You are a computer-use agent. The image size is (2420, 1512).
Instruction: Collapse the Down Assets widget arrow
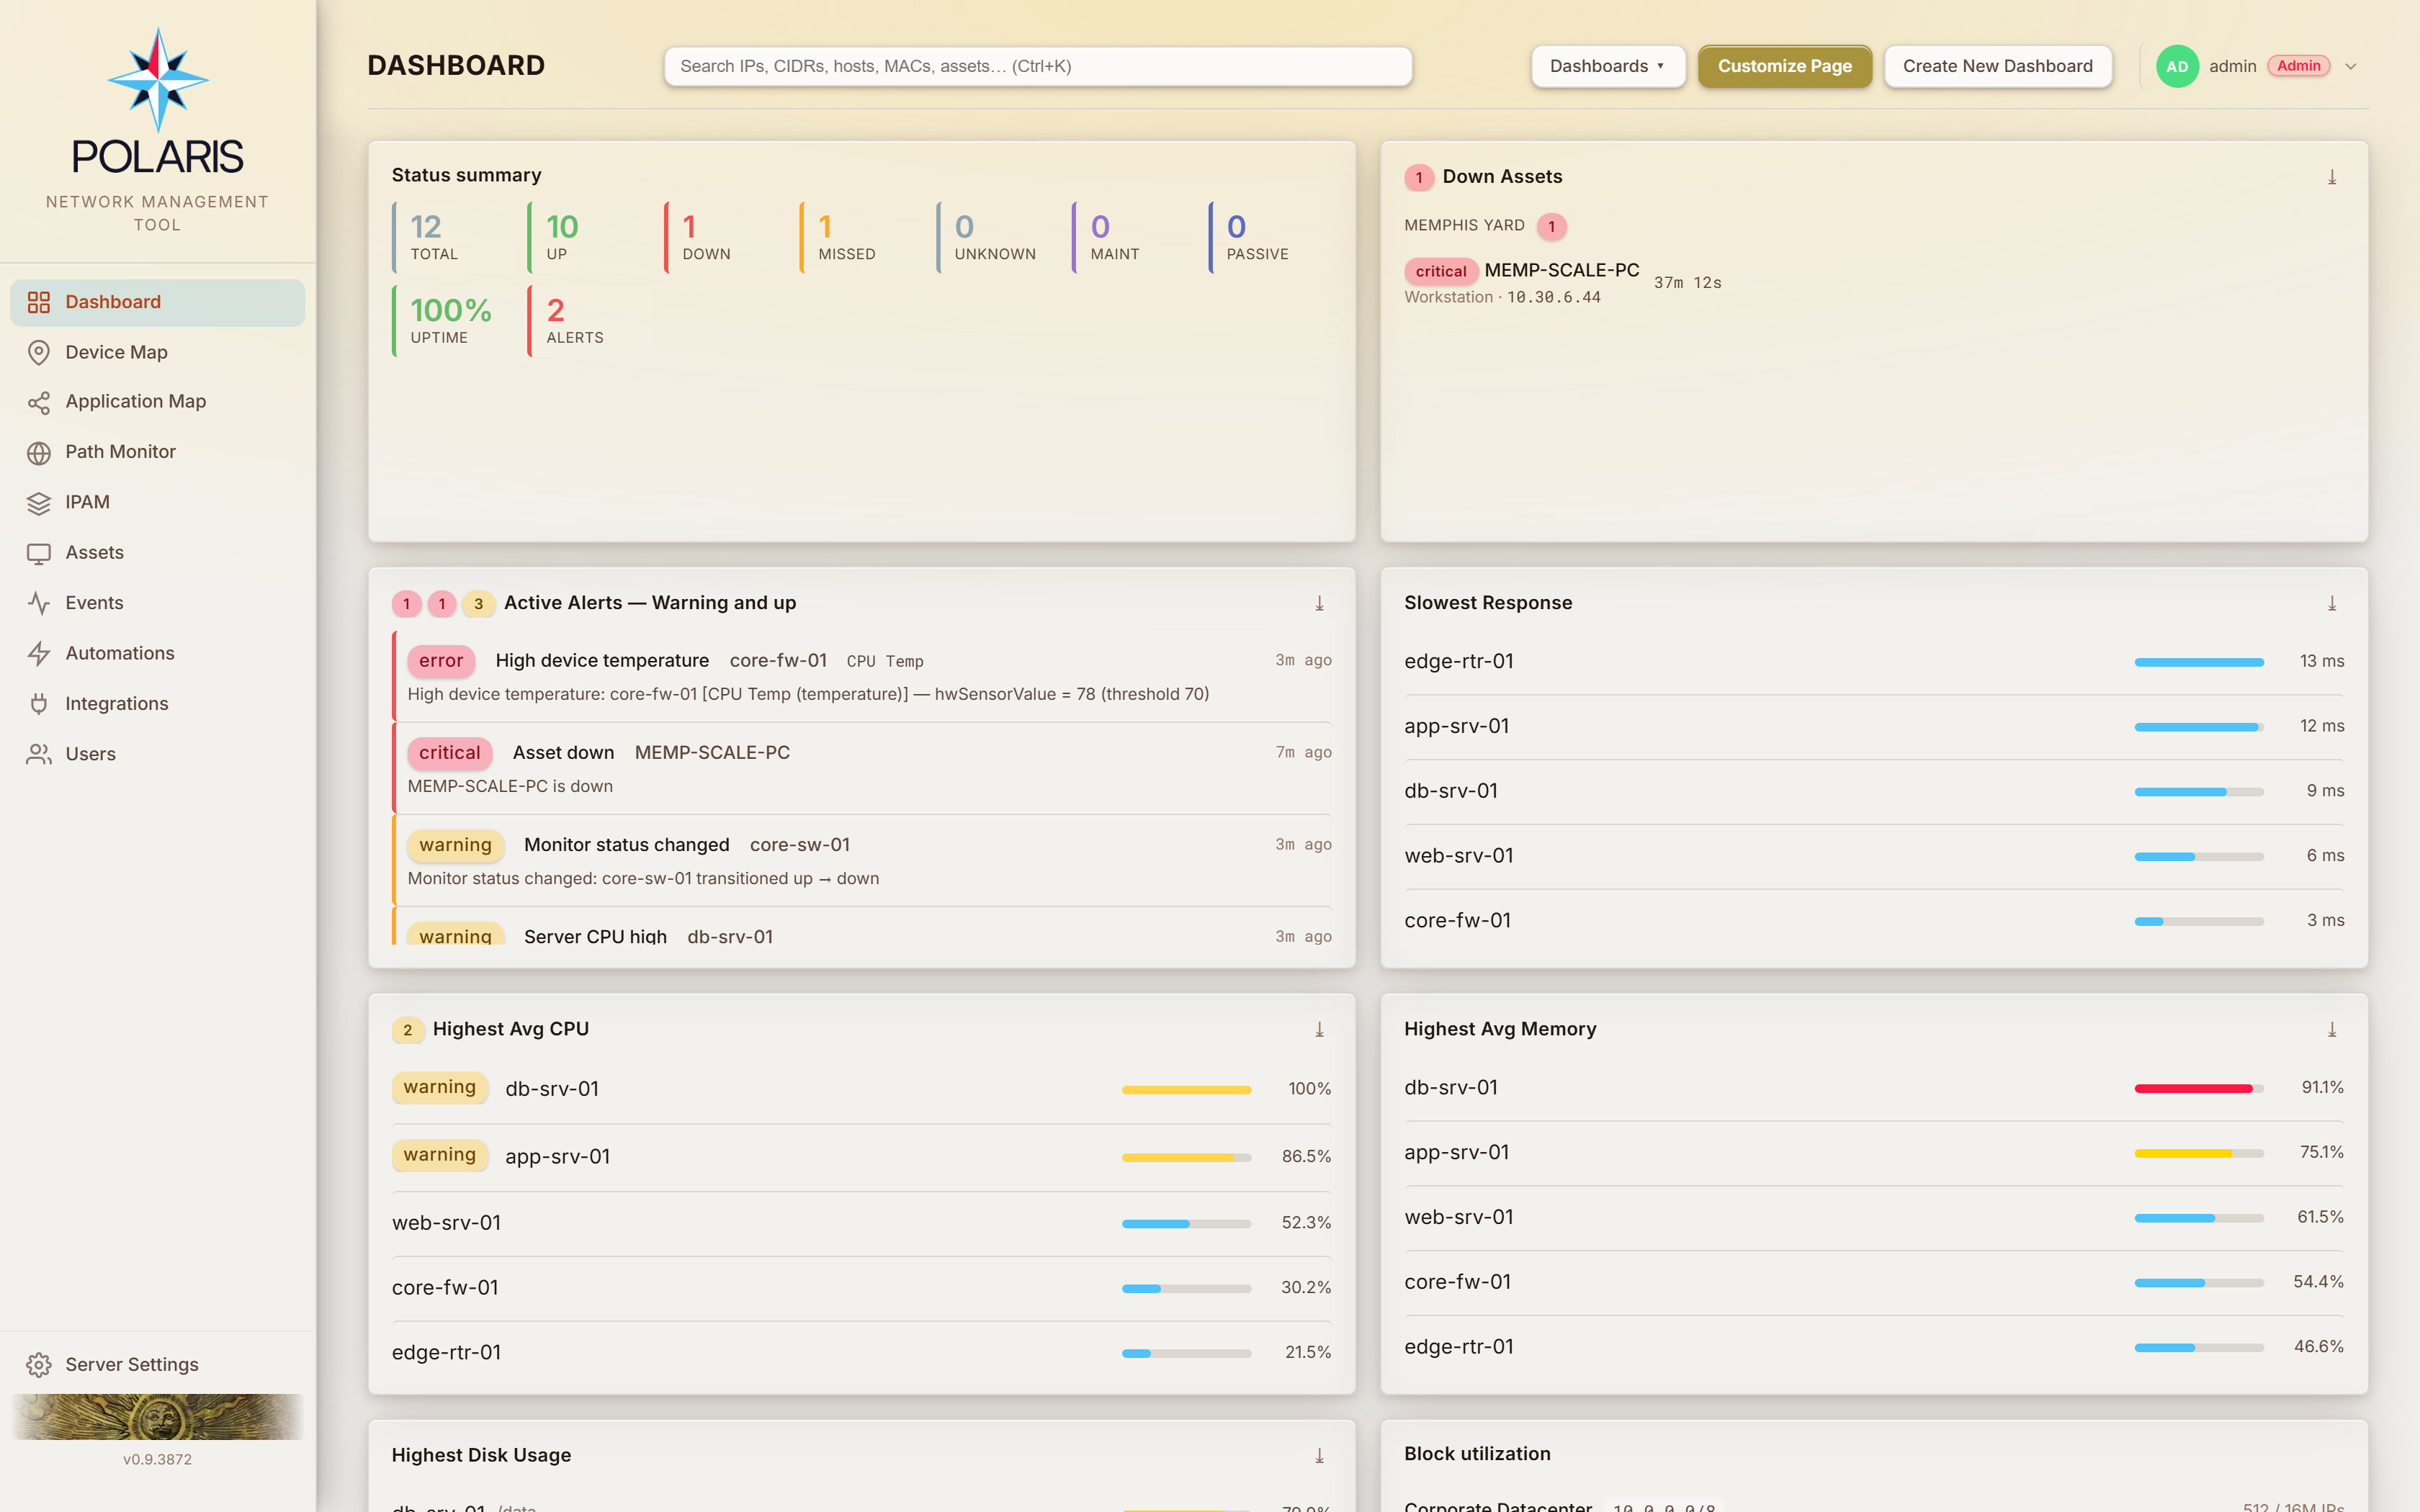(2331, 177)
